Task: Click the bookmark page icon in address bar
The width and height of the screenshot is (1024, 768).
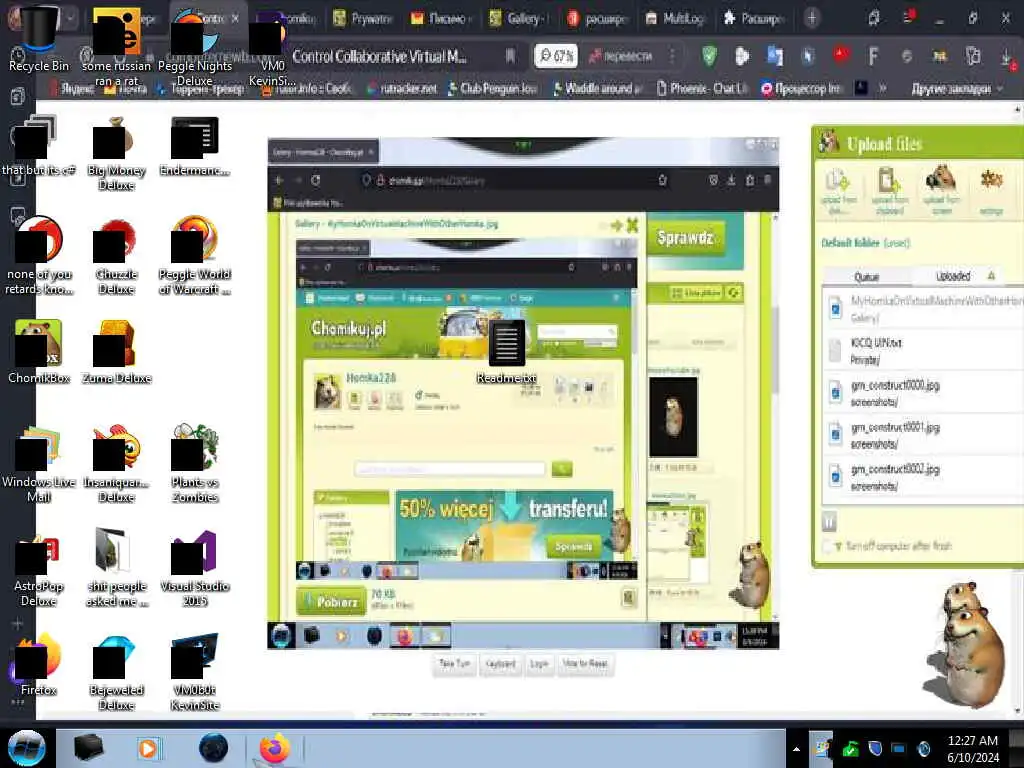Action: coord(510,56)
